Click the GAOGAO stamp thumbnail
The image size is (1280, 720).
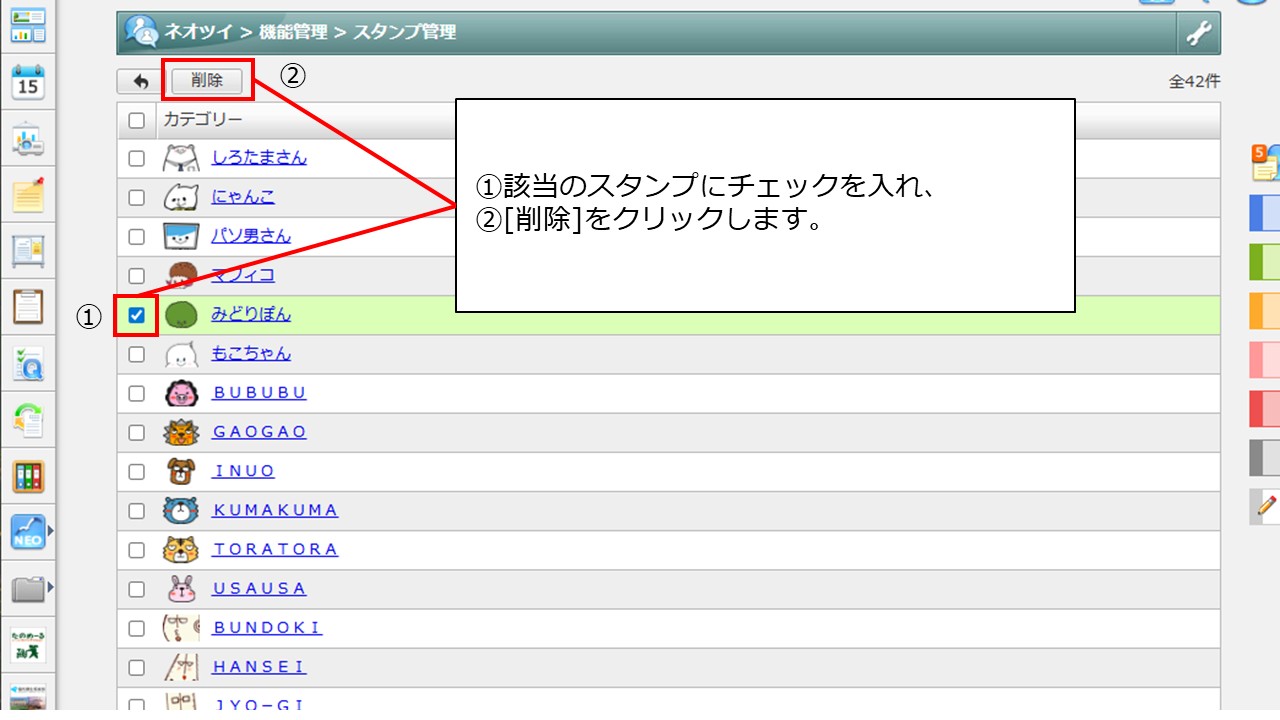(x=180, y=432)
